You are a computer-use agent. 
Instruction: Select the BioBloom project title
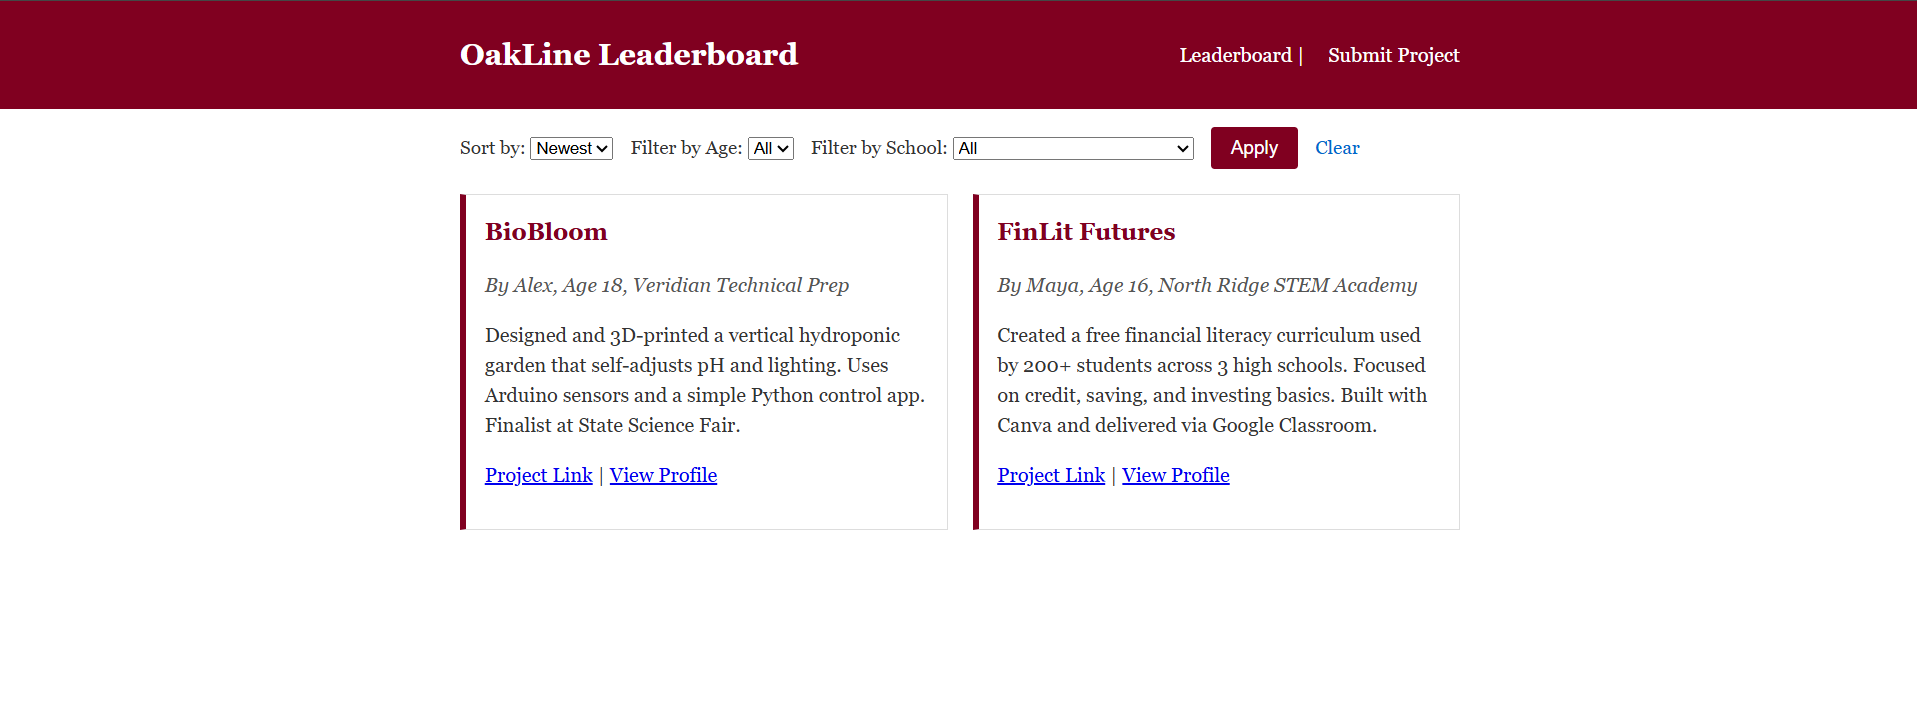(546, 232)
